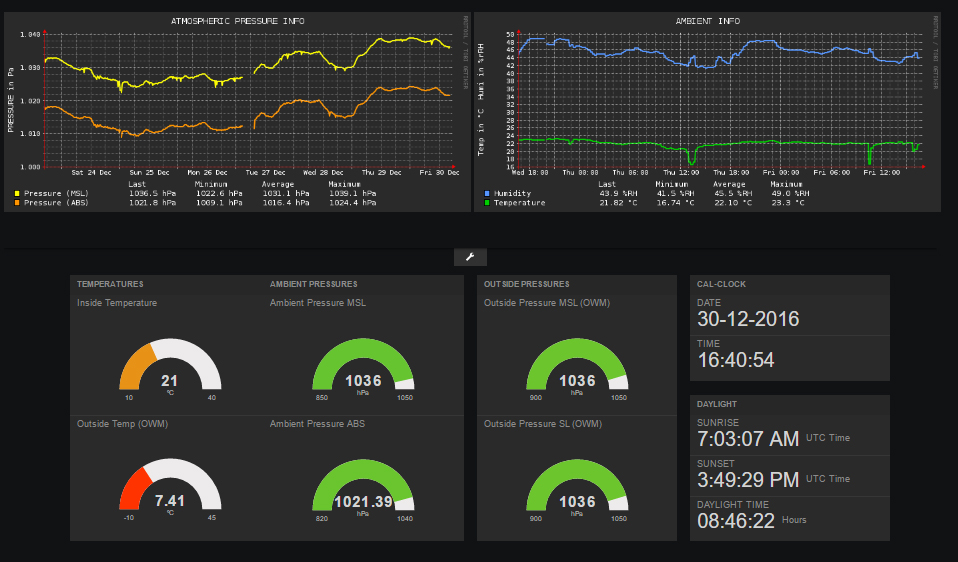
Task: Select the Outside Temp (OWM) gauge showing 7.41
Action: 170,489
